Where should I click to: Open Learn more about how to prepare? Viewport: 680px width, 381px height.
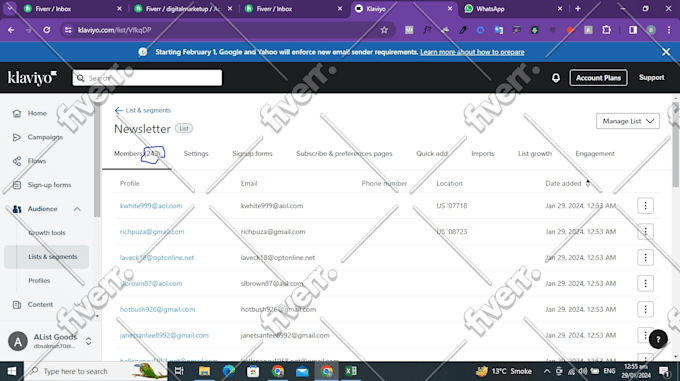click(472, 52)
